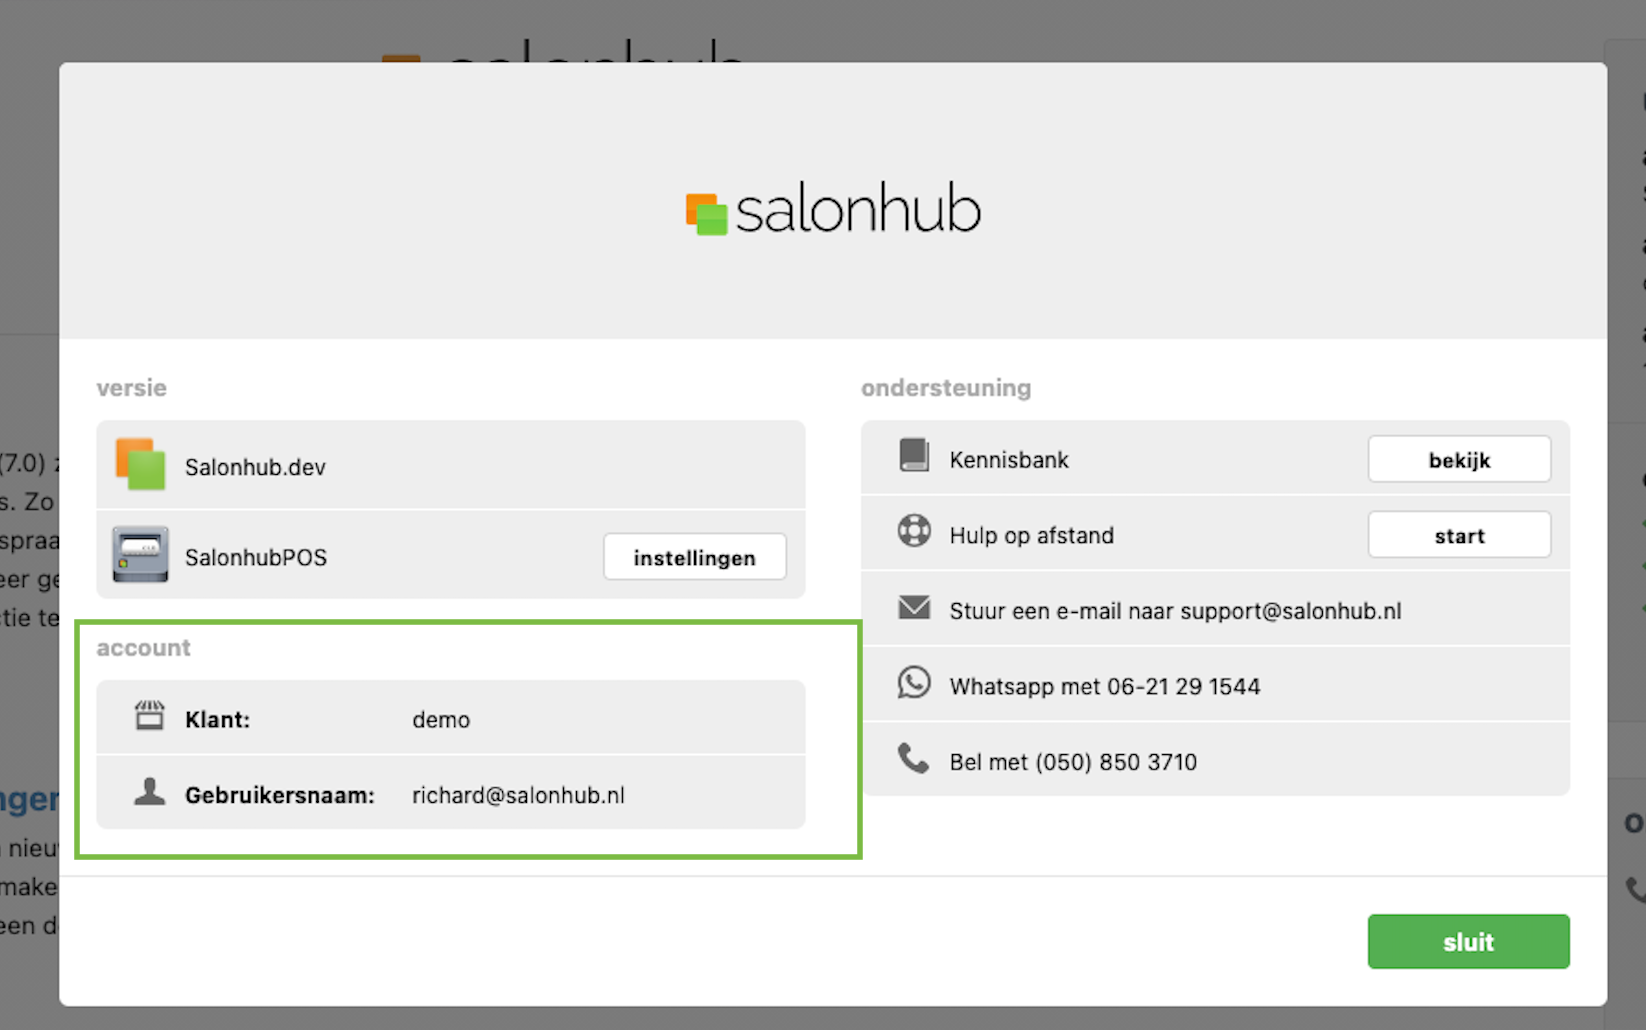Click the account section heading

coord(143,648)
